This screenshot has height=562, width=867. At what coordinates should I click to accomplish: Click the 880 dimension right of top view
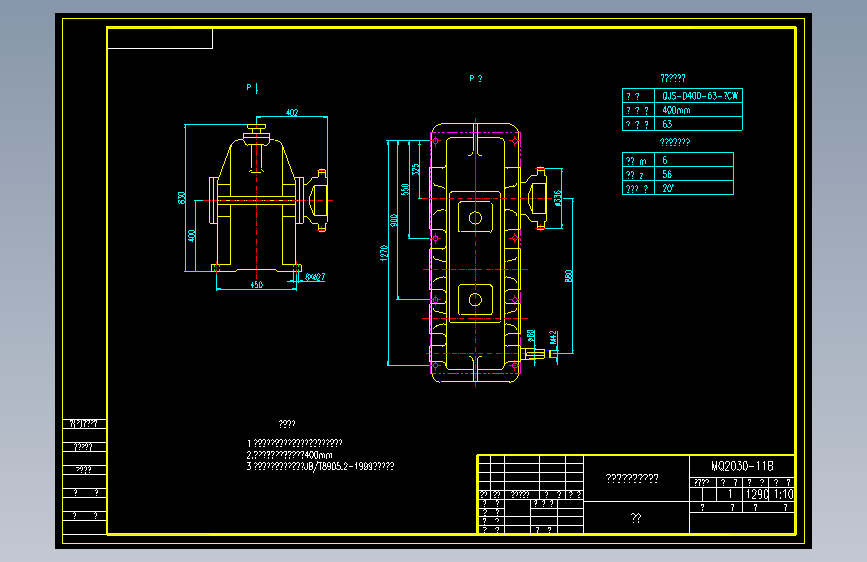tap(568, 275)
